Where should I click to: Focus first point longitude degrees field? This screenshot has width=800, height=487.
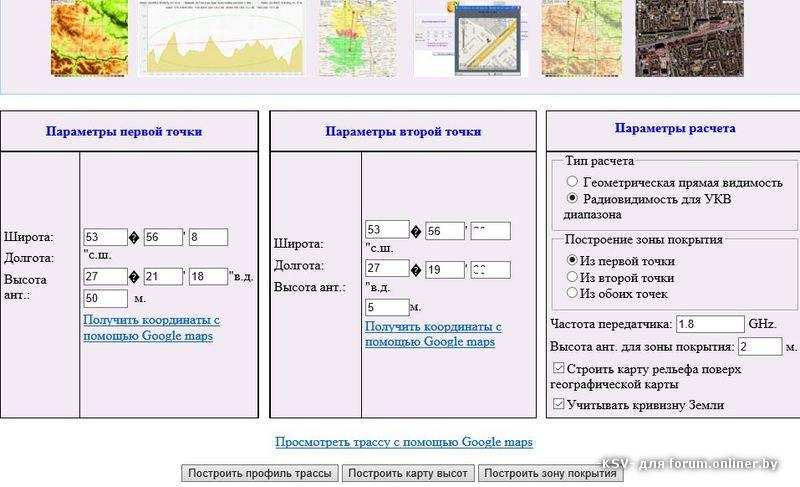pos(106,276)
